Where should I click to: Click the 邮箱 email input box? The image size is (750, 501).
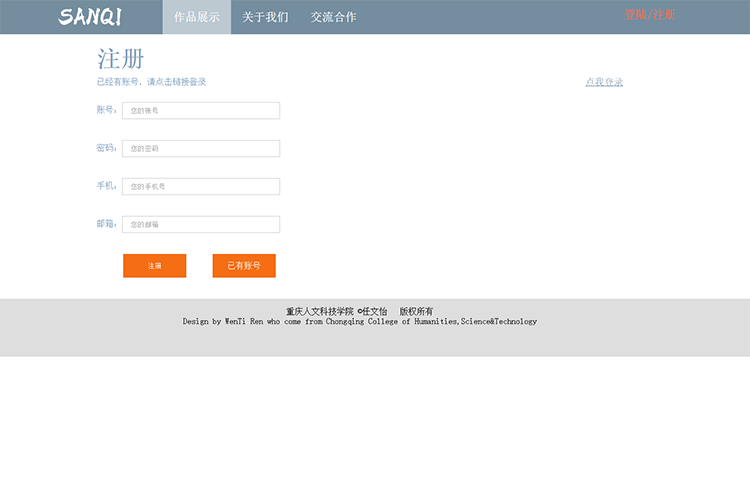click(201, 225)
